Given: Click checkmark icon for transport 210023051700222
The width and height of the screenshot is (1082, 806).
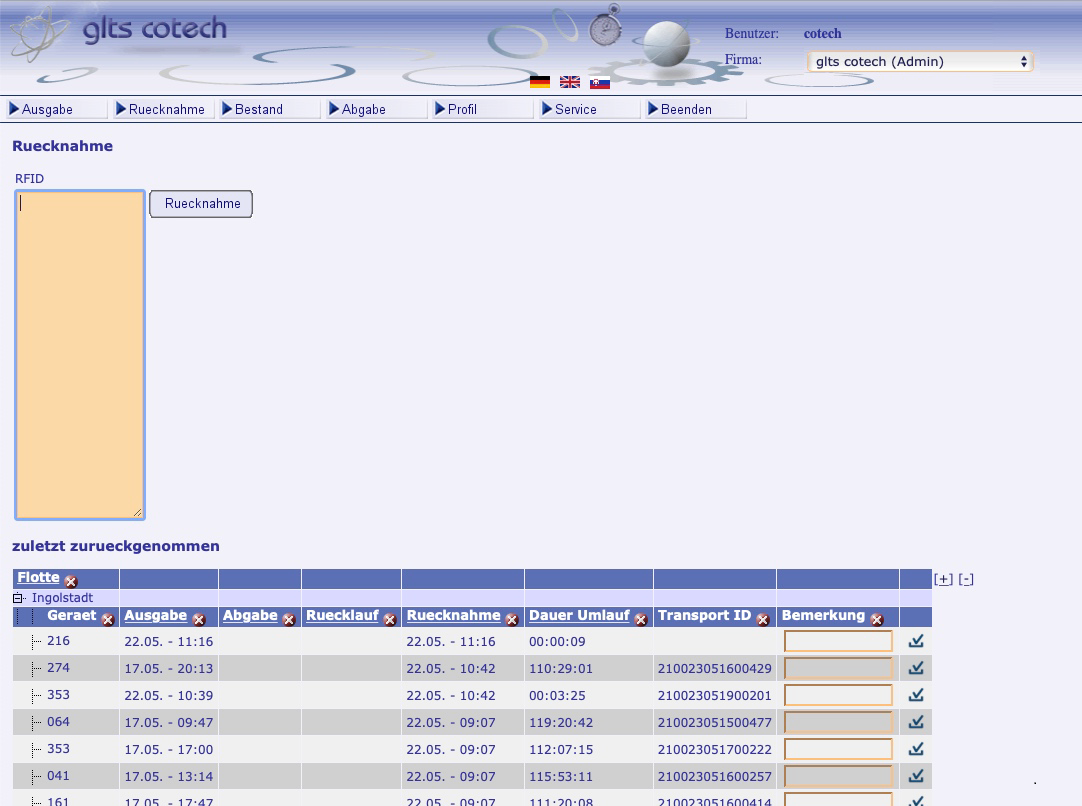Looking at the screenshot, I should pos(916,749).
